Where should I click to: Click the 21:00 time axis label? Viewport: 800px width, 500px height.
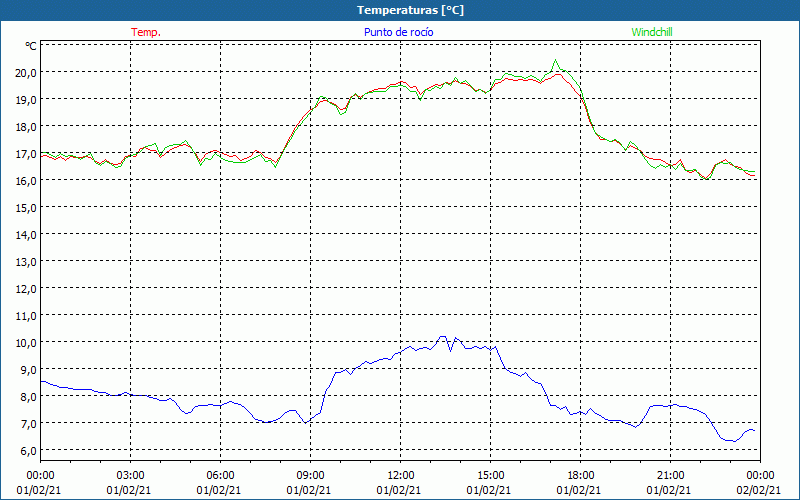coord(670,476)
